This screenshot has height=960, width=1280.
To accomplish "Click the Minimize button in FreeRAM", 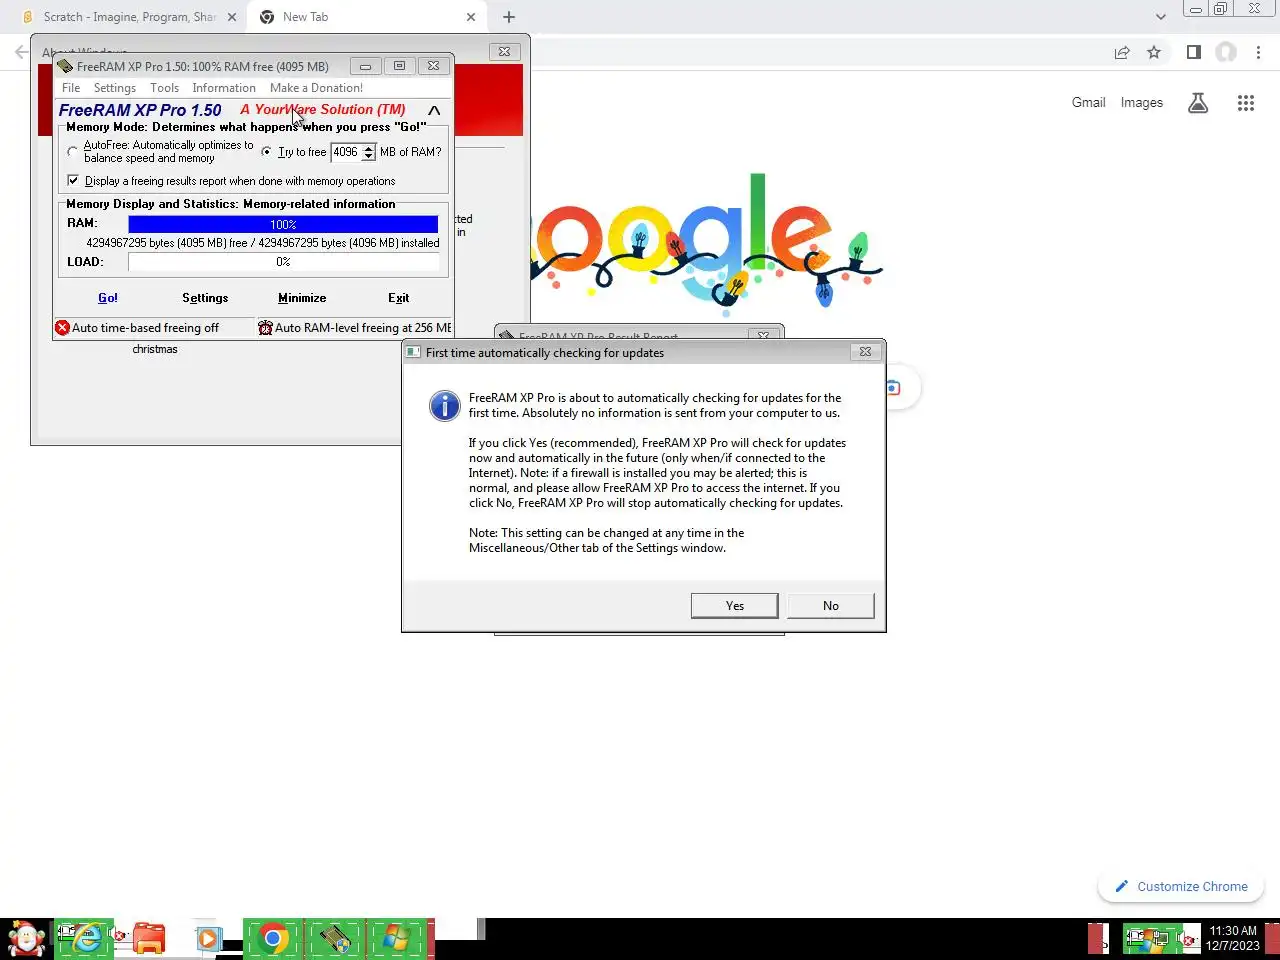I will pos(302,298).
